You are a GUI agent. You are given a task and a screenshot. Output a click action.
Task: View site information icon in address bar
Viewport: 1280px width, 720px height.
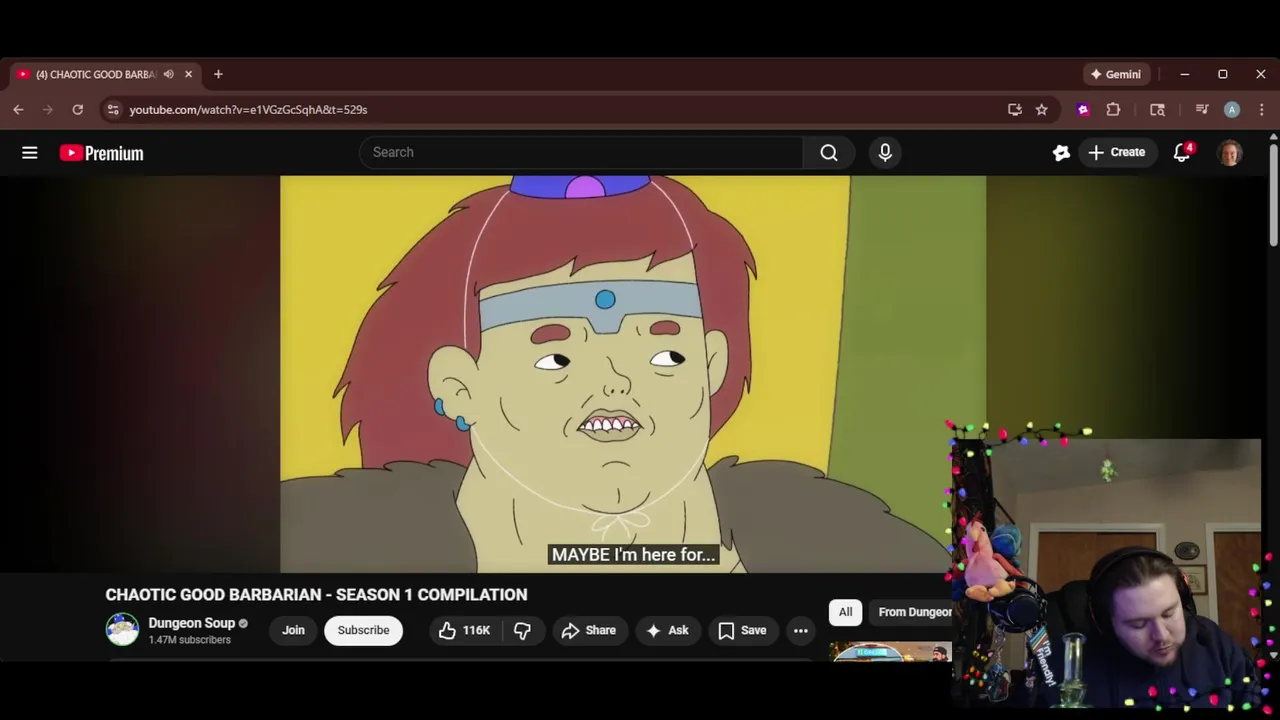pos(113,110)
